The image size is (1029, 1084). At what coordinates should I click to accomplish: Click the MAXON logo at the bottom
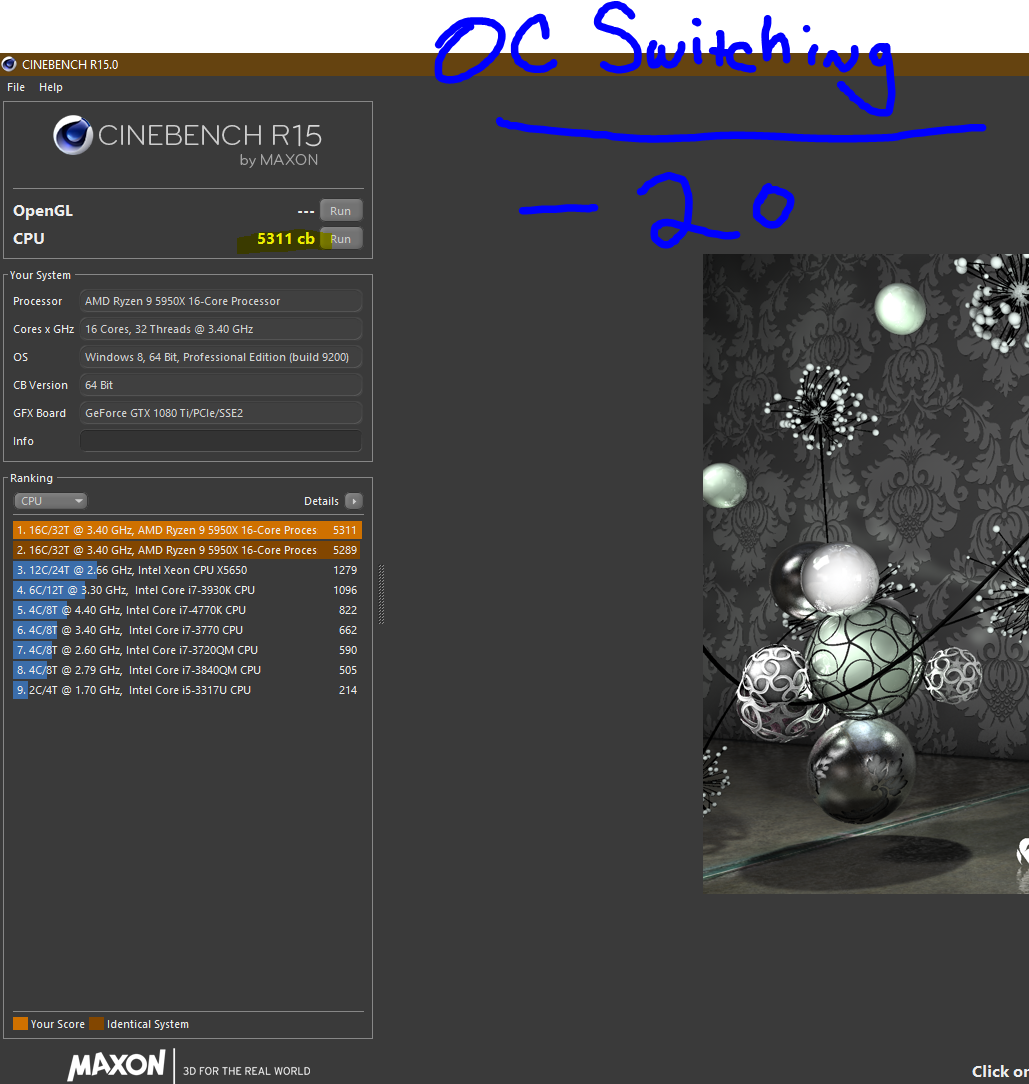click(x=117, y=1065)
